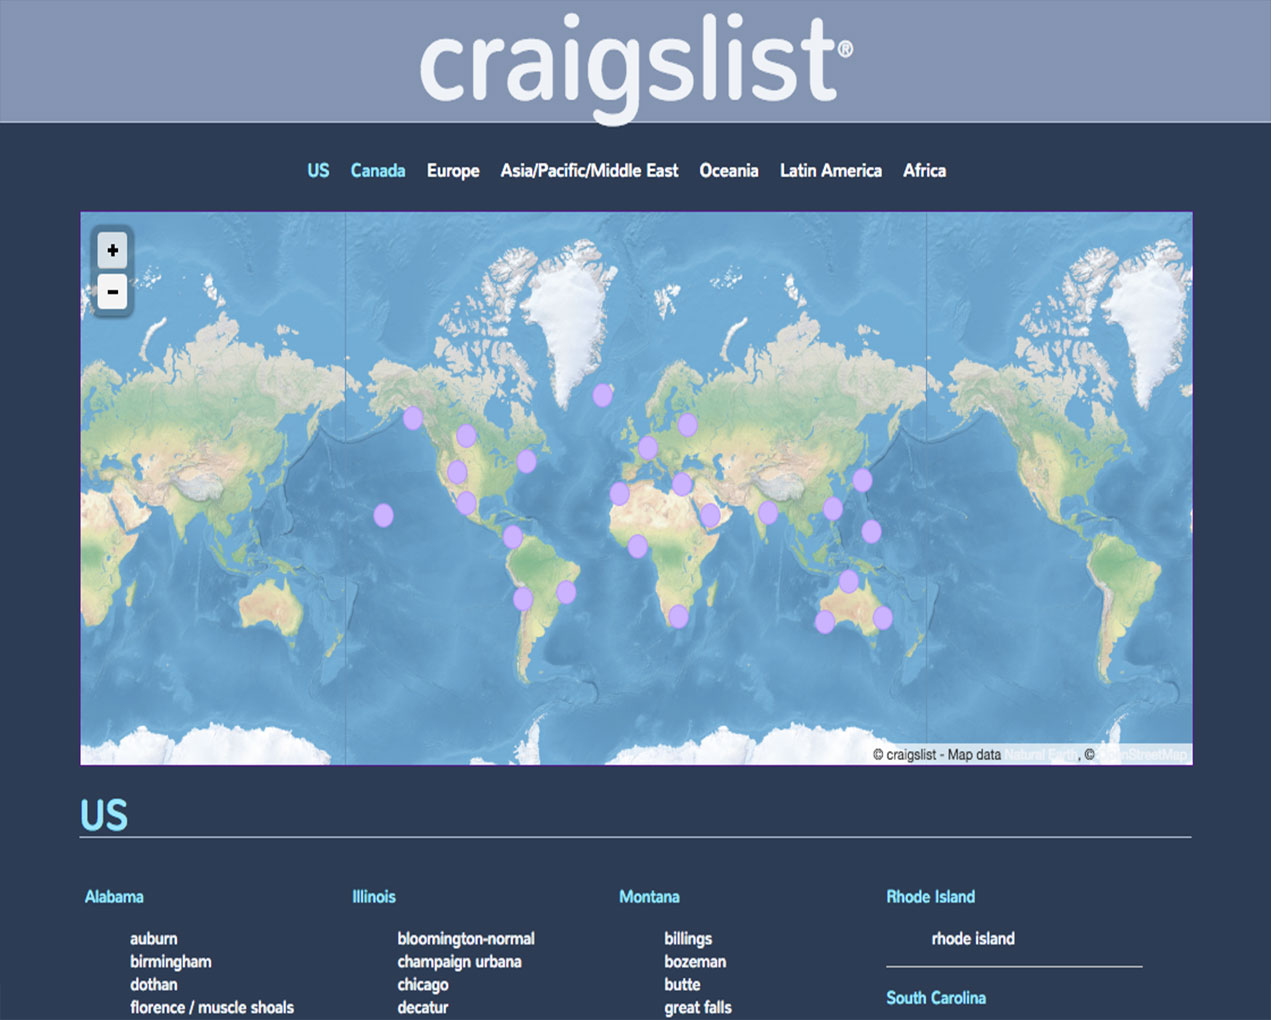Click the zoom in button on the map
The height and width of the screenshot is (1020, 1271).
(x=111, y=251)
